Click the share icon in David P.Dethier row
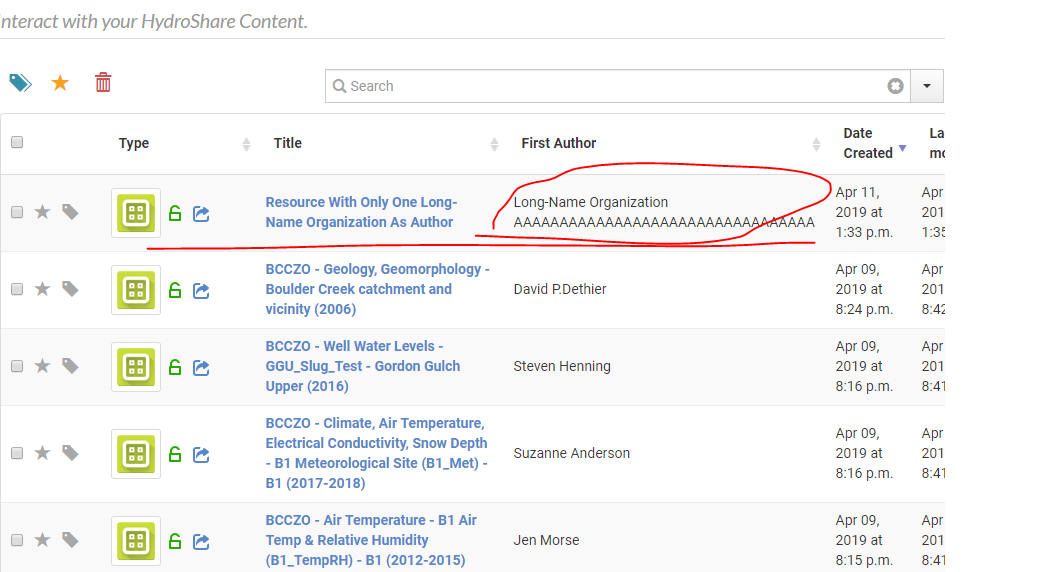The image size is (1041, 572). pyautogui.click(x=201, y=291)
